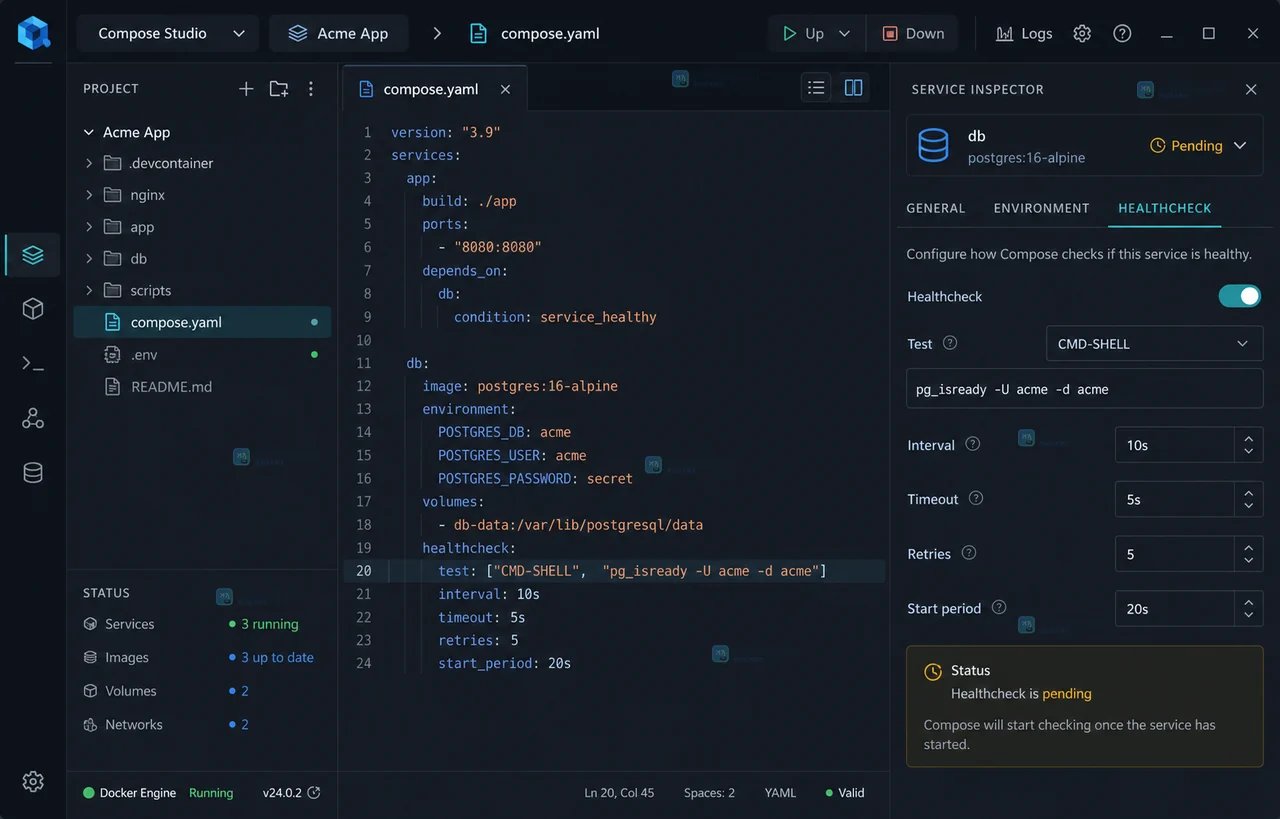Image resolution: width=1280 pixels, height=819 pixels.
Task: Create a new folder in Project panel
Action: (279, 89)
